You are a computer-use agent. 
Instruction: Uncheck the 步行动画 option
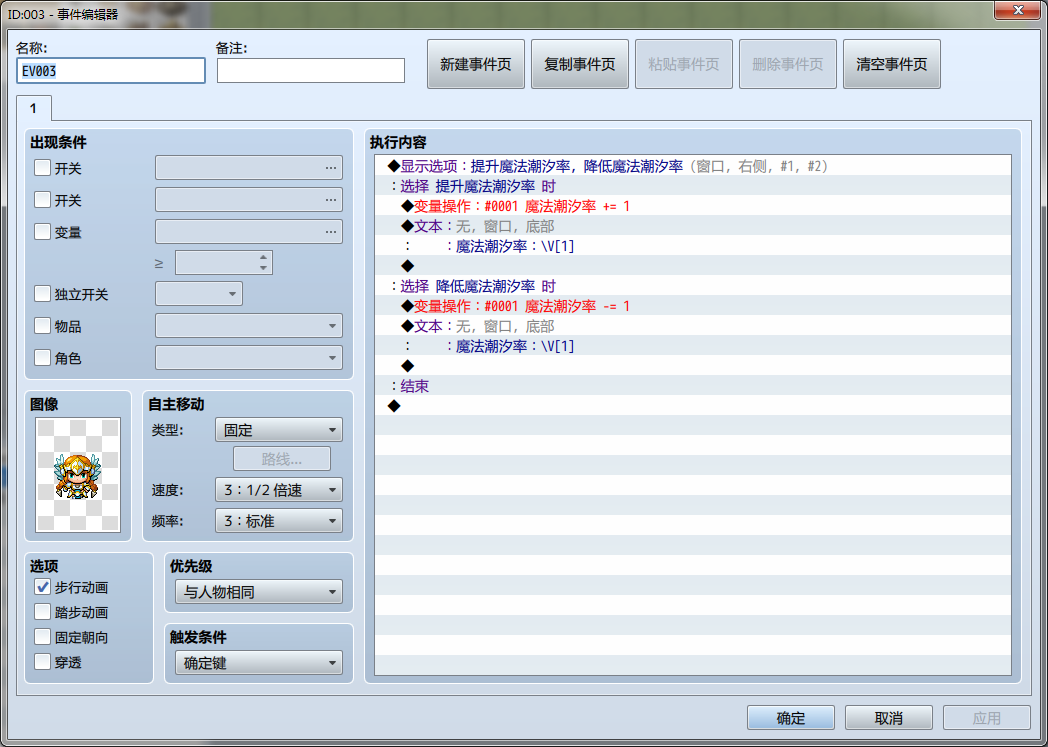point(42,587)
